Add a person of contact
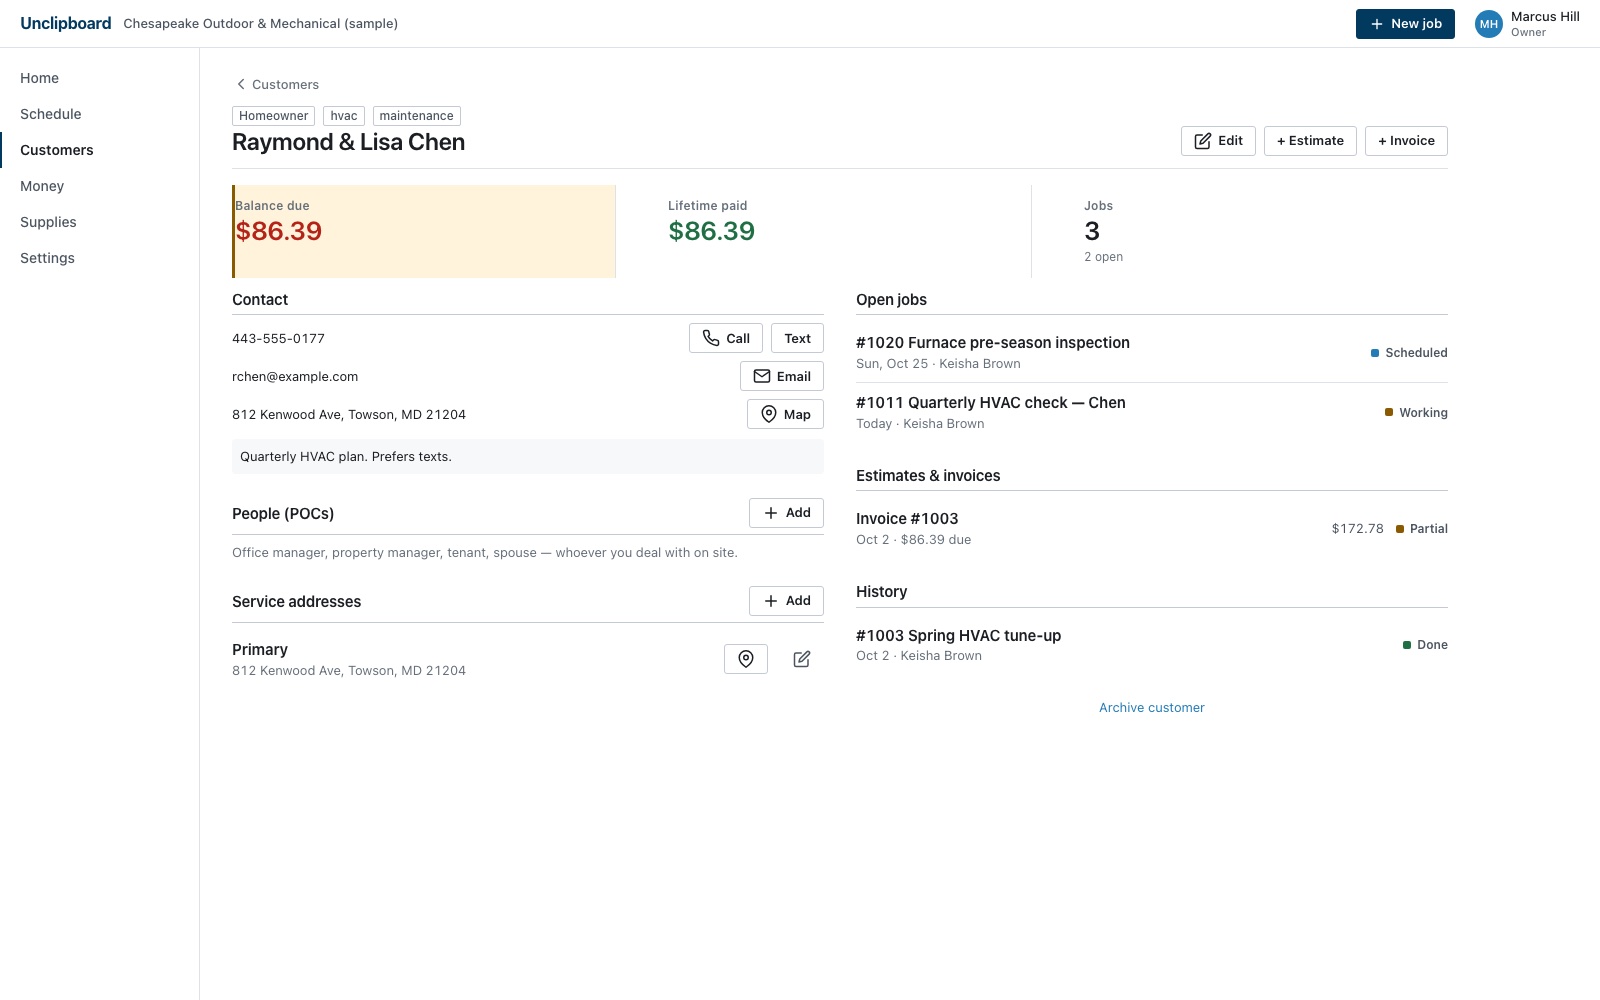The height and width of the screenshot is (1000, 1600). pos(786,513)
